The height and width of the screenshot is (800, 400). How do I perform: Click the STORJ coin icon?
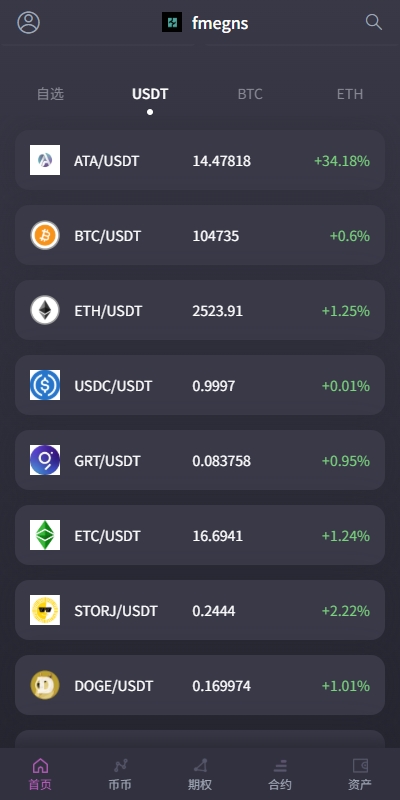coord(45,610)
